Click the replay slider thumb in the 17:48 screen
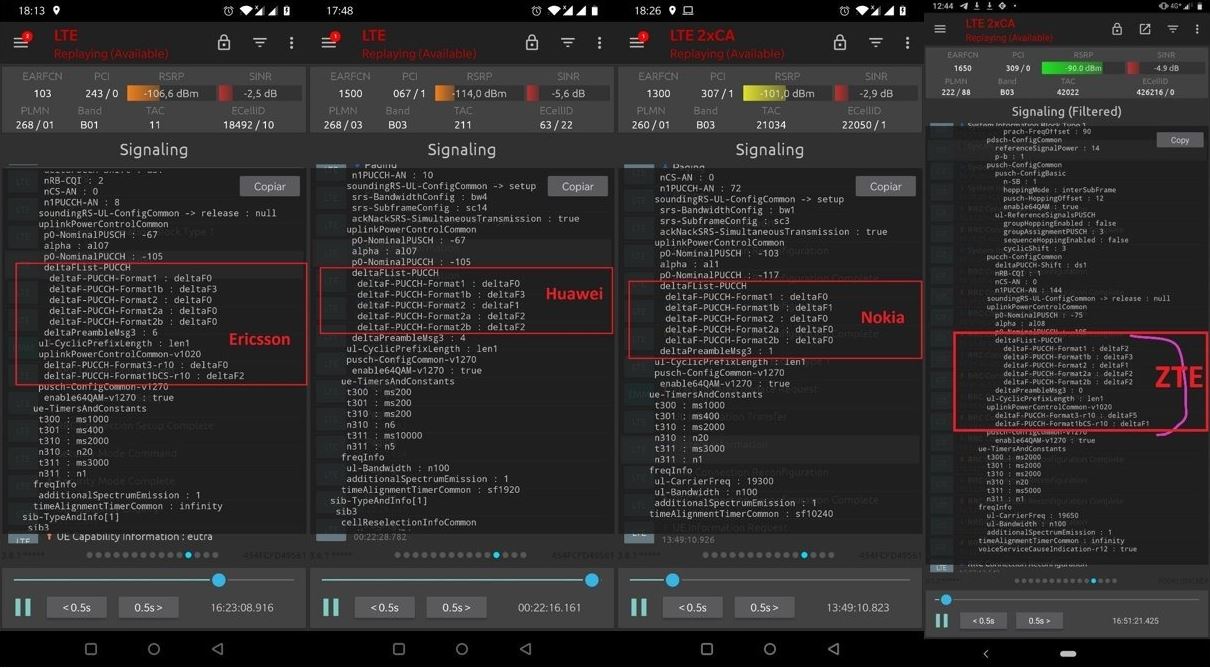The image size is (1210, 668). [592, 580]
